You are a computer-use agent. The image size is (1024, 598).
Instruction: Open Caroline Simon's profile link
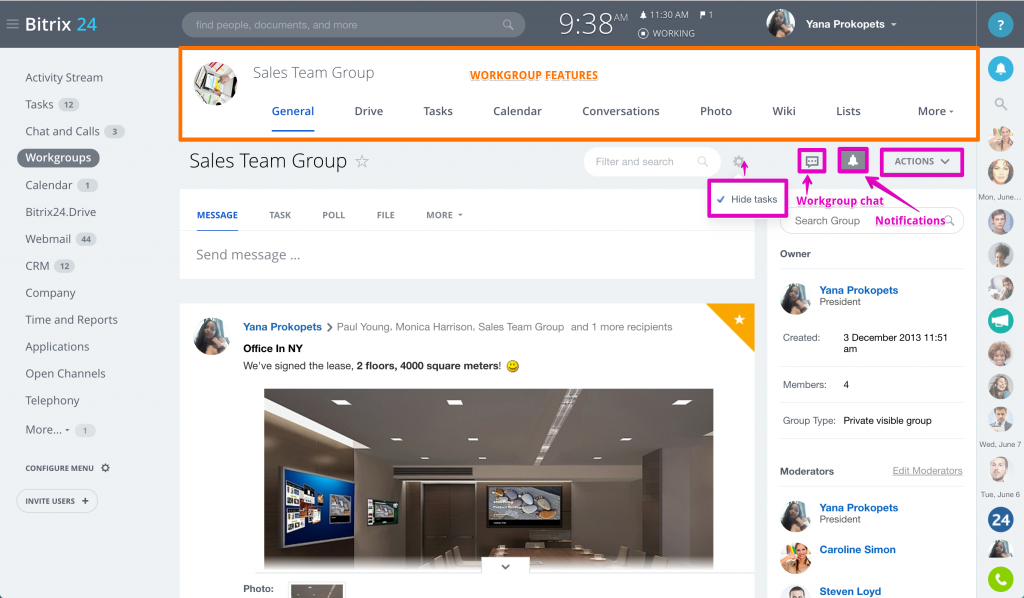(857, 550)
